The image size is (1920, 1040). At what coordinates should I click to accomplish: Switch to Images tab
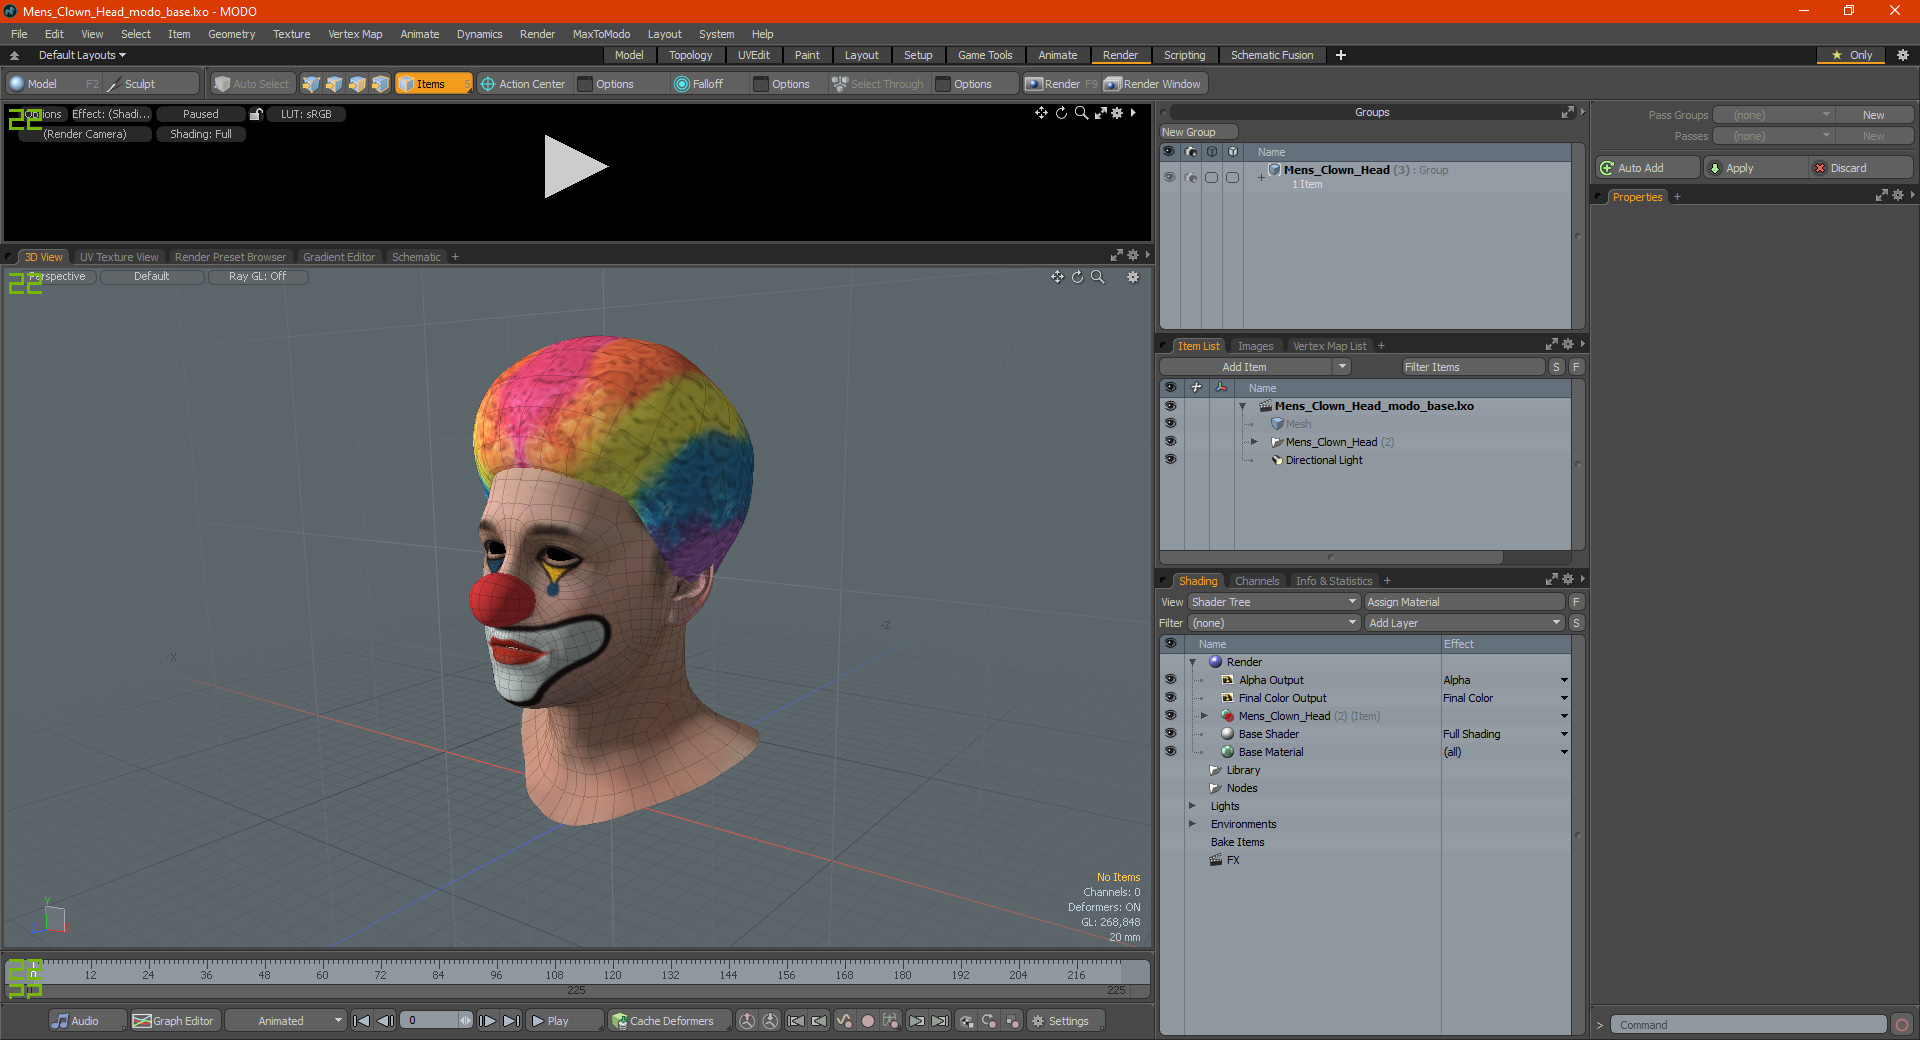pos(1255,346)
